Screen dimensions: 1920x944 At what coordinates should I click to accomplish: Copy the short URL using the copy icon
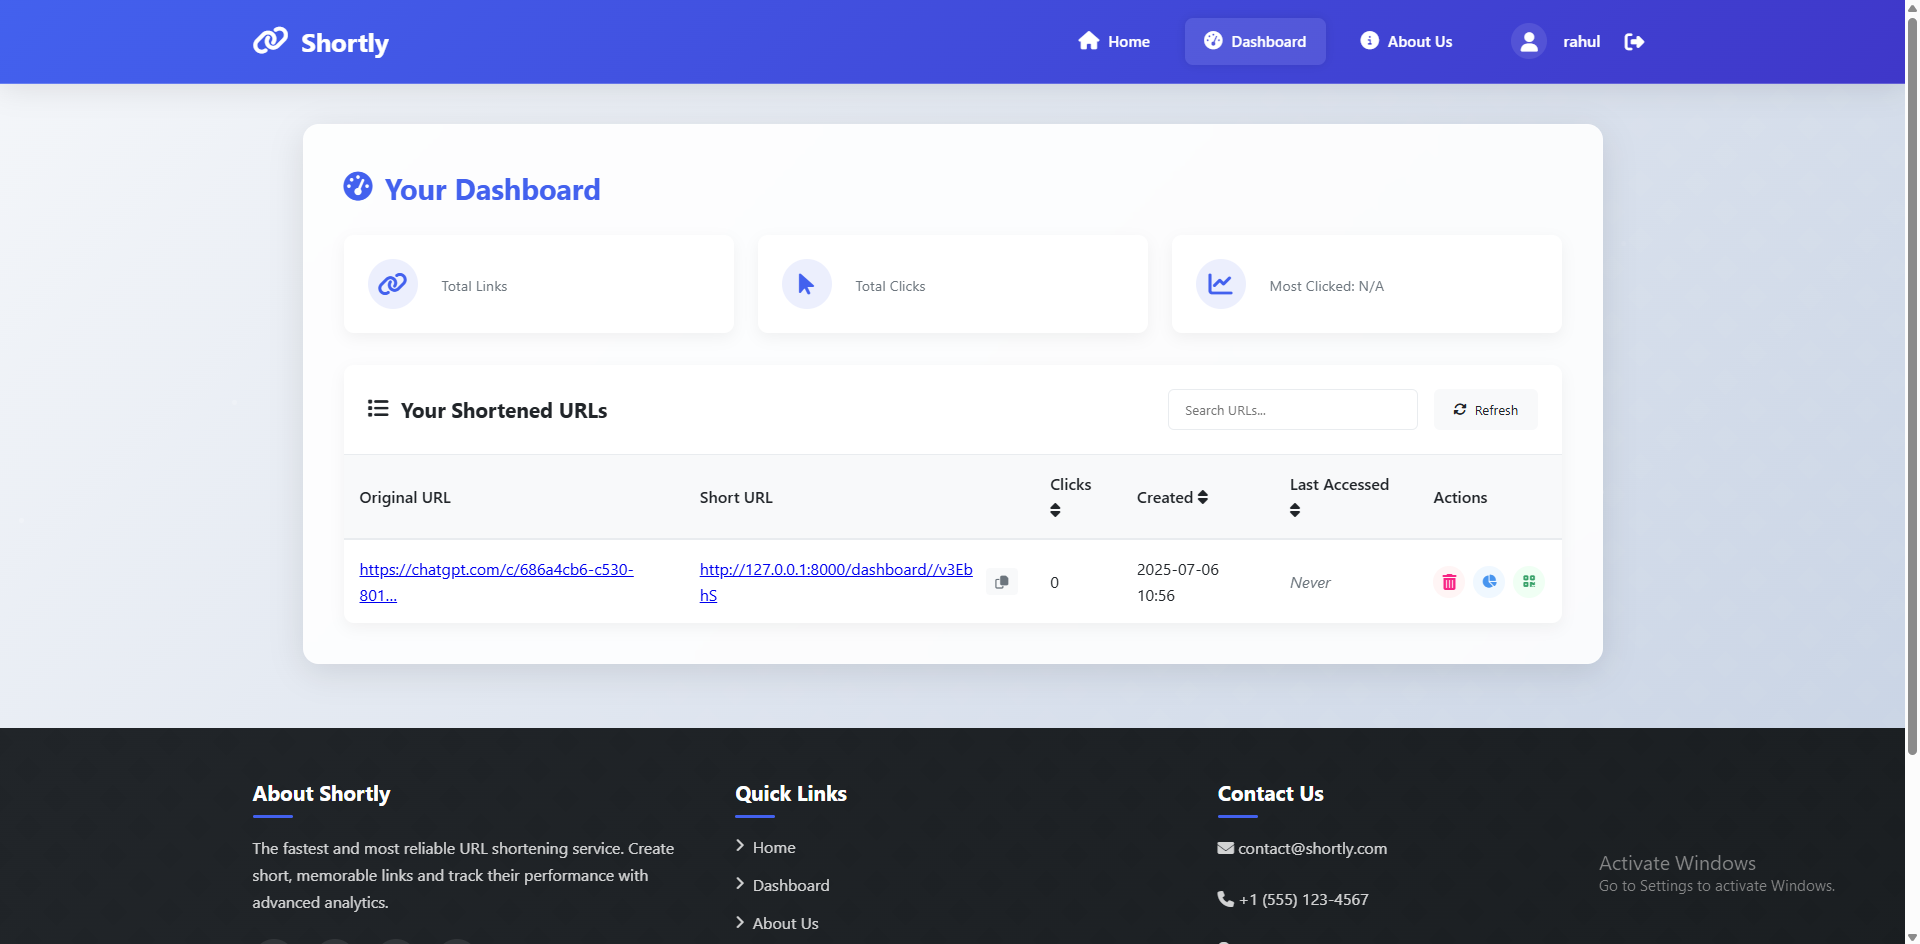[x=1001, y=581]
